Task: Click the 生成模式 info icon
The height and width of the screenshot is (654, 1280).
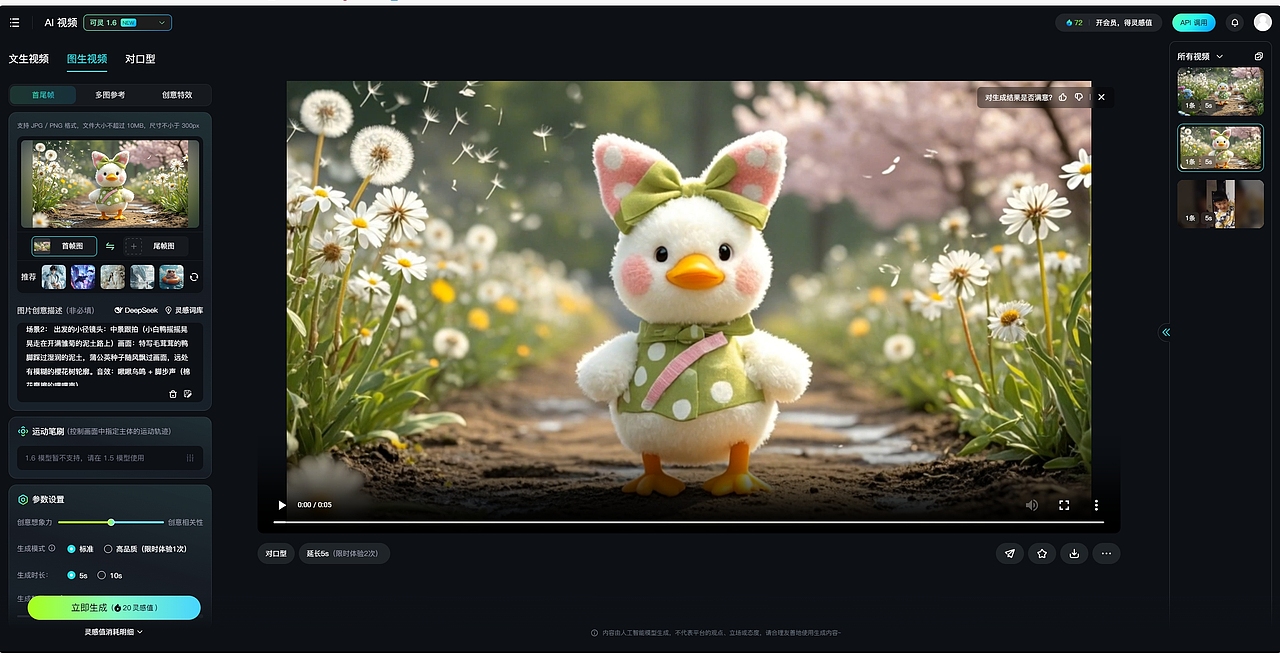Action: [x=52, y=548]
